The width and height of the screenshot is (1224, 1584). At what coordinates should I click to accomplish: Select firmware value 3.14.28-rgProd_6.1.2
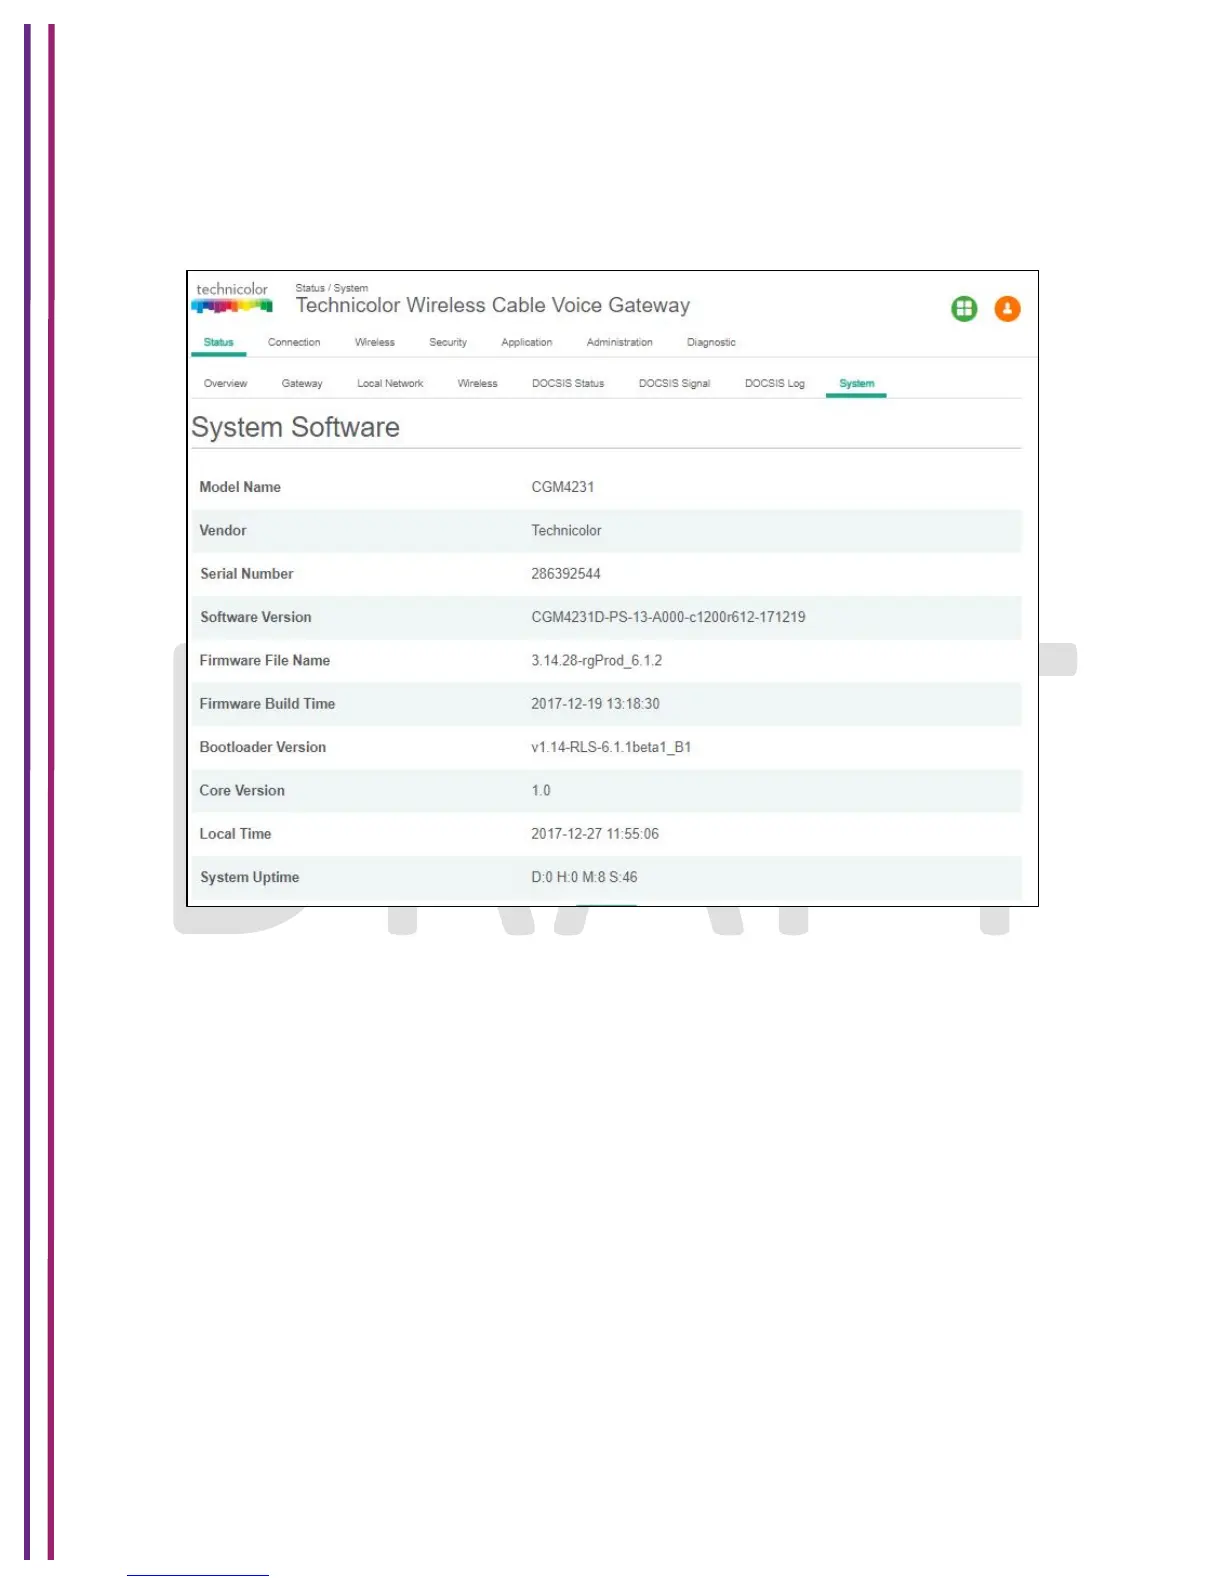(597, 660)
